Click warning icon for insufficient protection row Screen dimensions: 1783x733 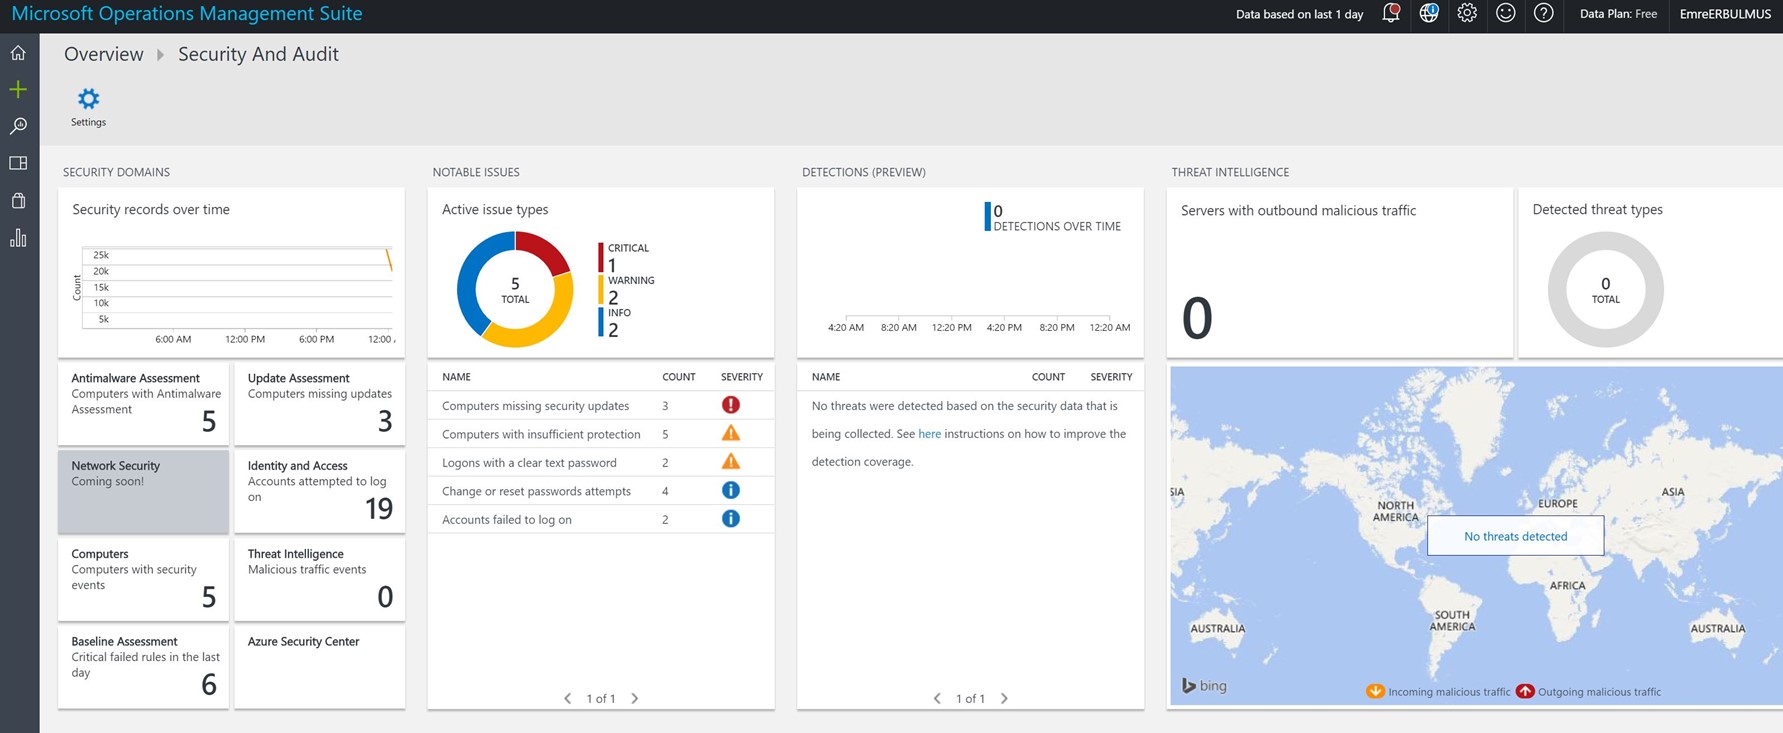tap(731, 433)
